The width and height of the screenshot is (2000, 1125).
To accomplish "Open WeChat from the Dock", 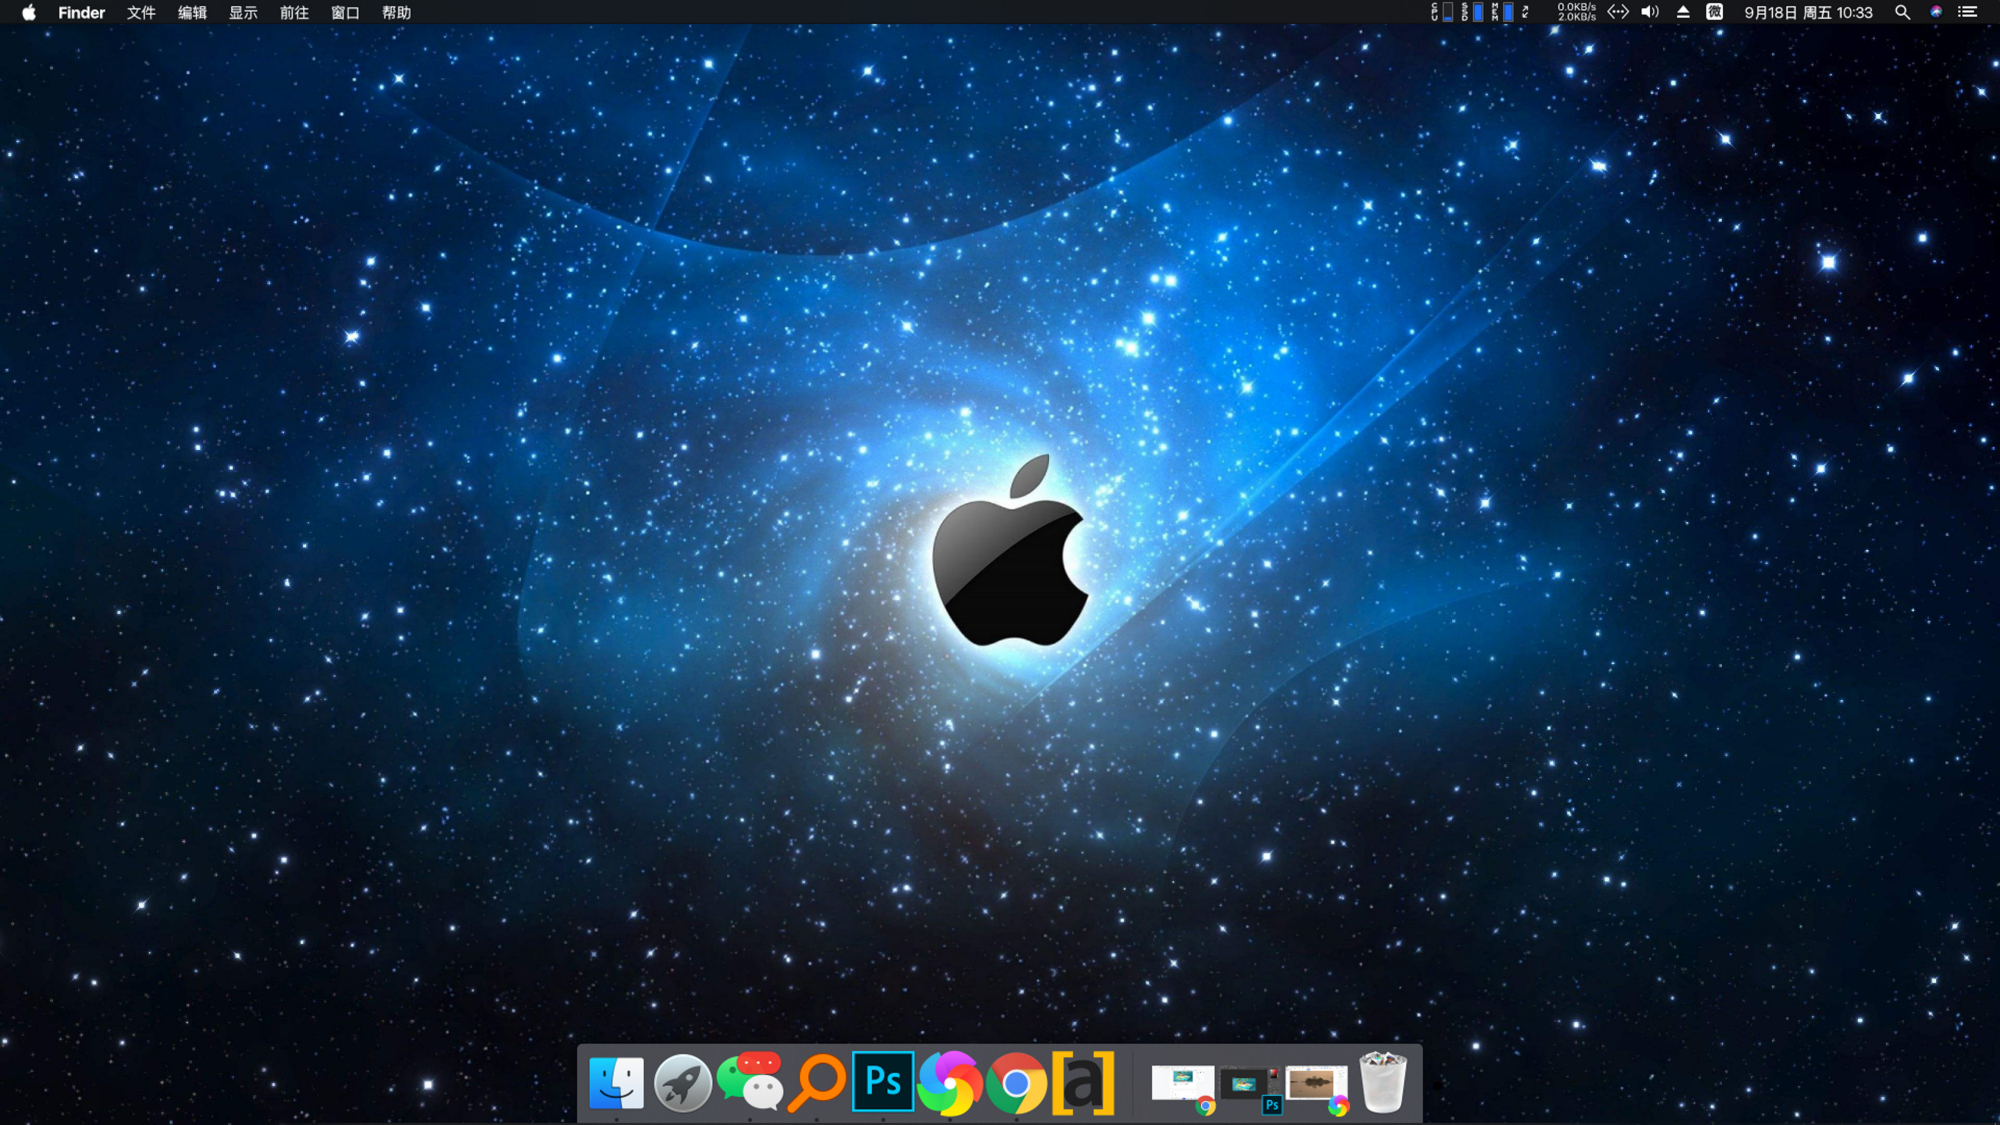I will (x=748, y=1081).
